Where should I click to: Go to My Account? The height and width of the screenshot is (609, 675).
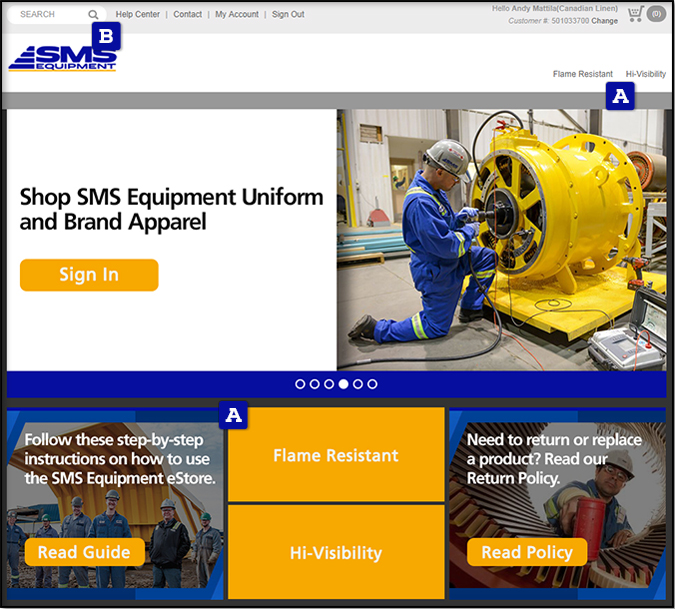pyautogui.click(x=236, y=15)
